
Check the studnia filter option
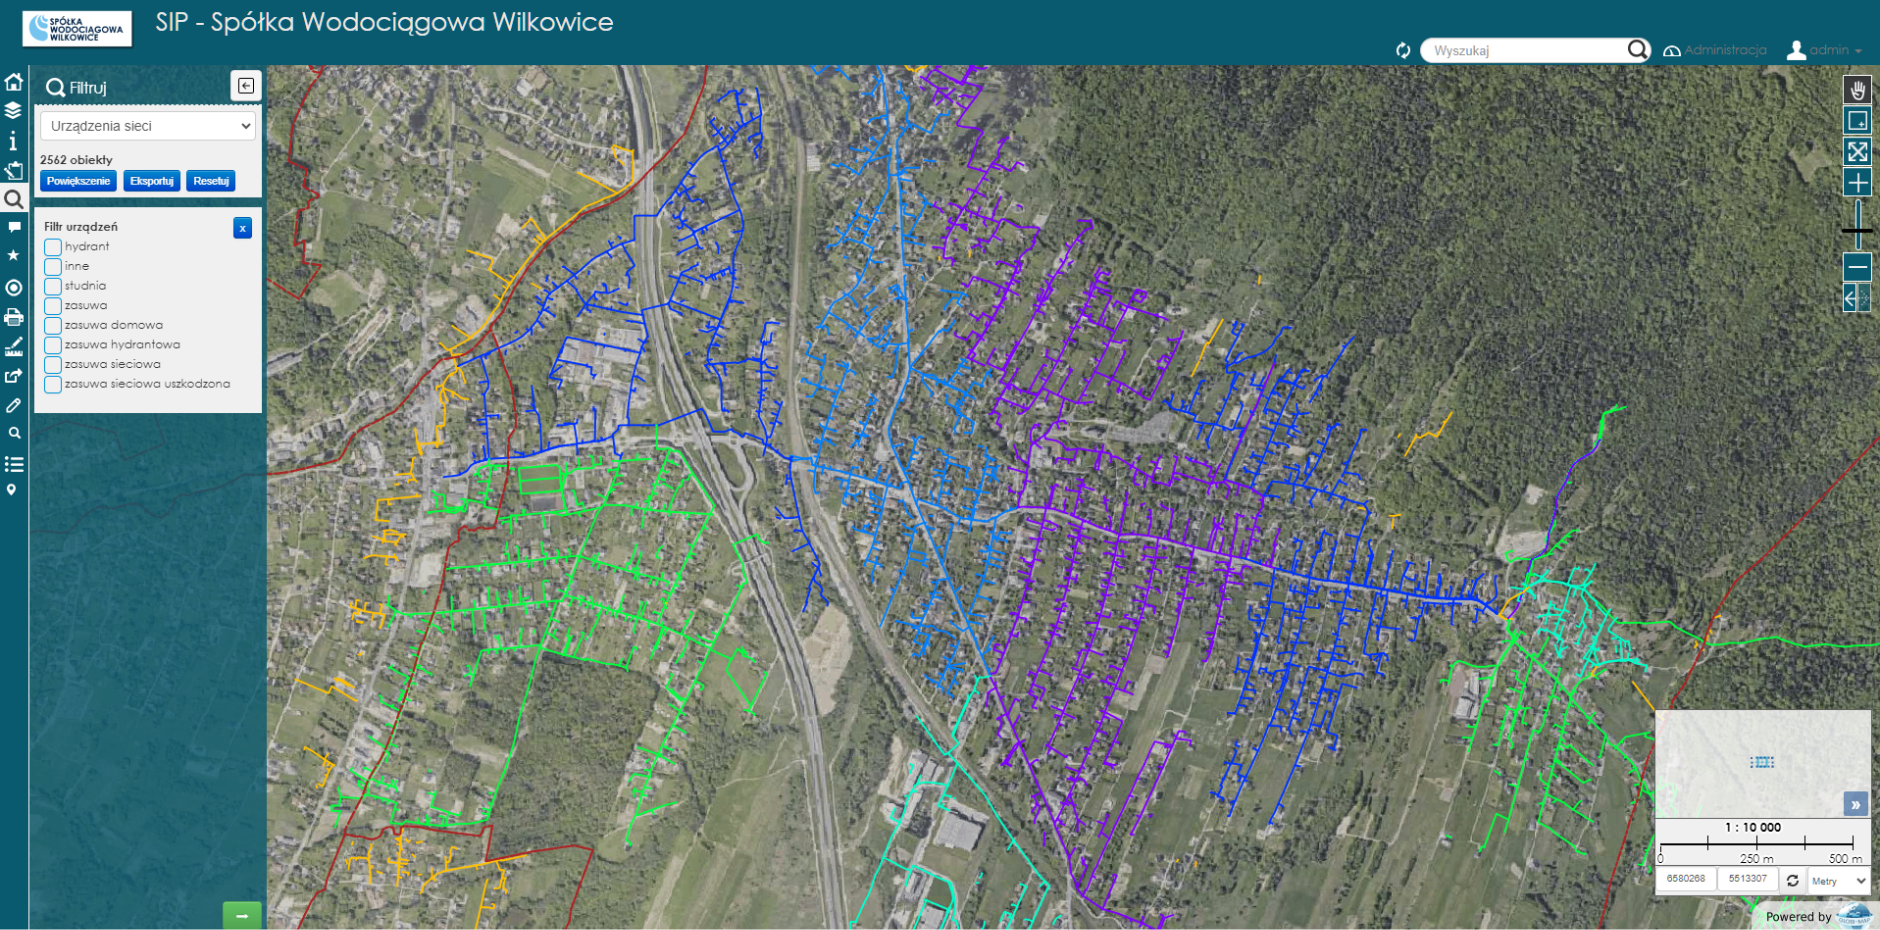[x=53, y=286]
